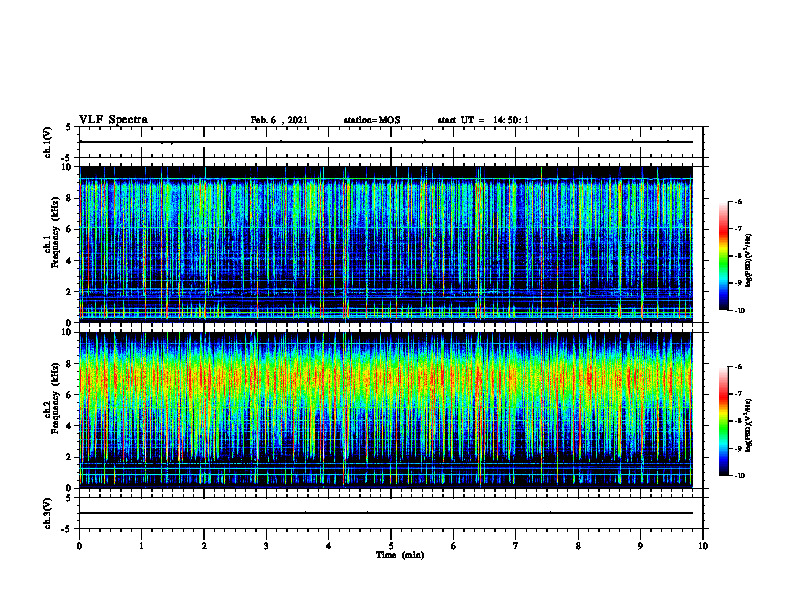
Task: Select the "start UT = 14:50: 1" text
Action: [483, 120]
